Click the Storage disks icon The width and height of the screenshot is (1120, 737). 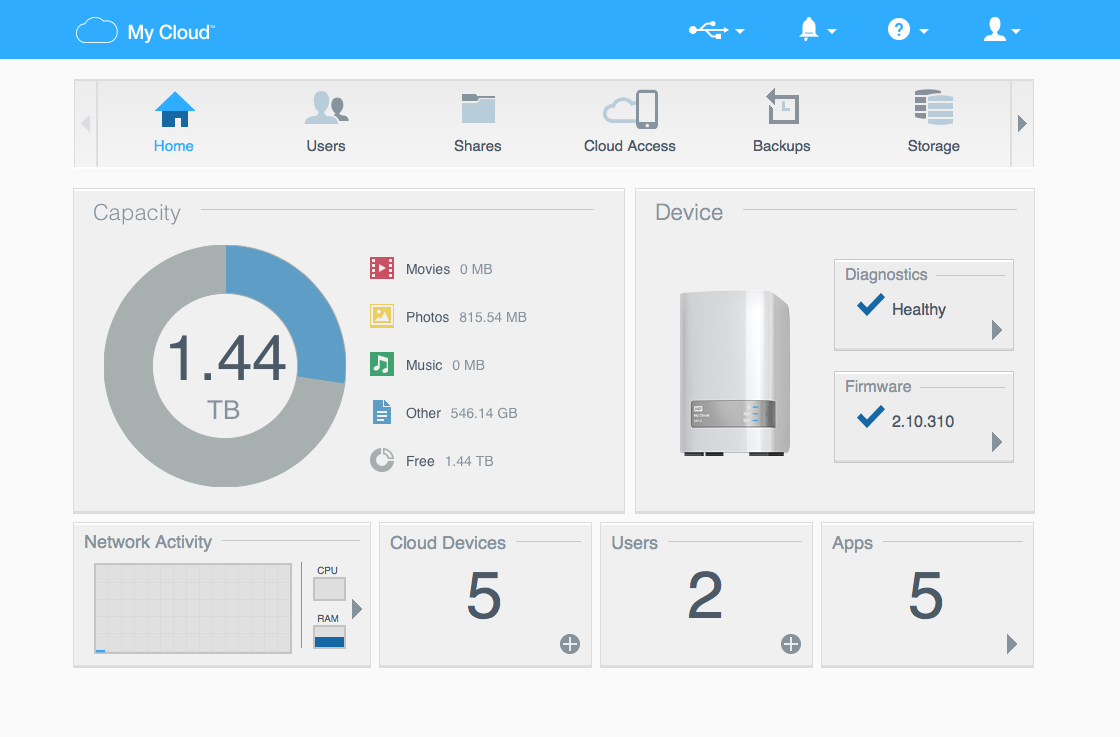934,107
